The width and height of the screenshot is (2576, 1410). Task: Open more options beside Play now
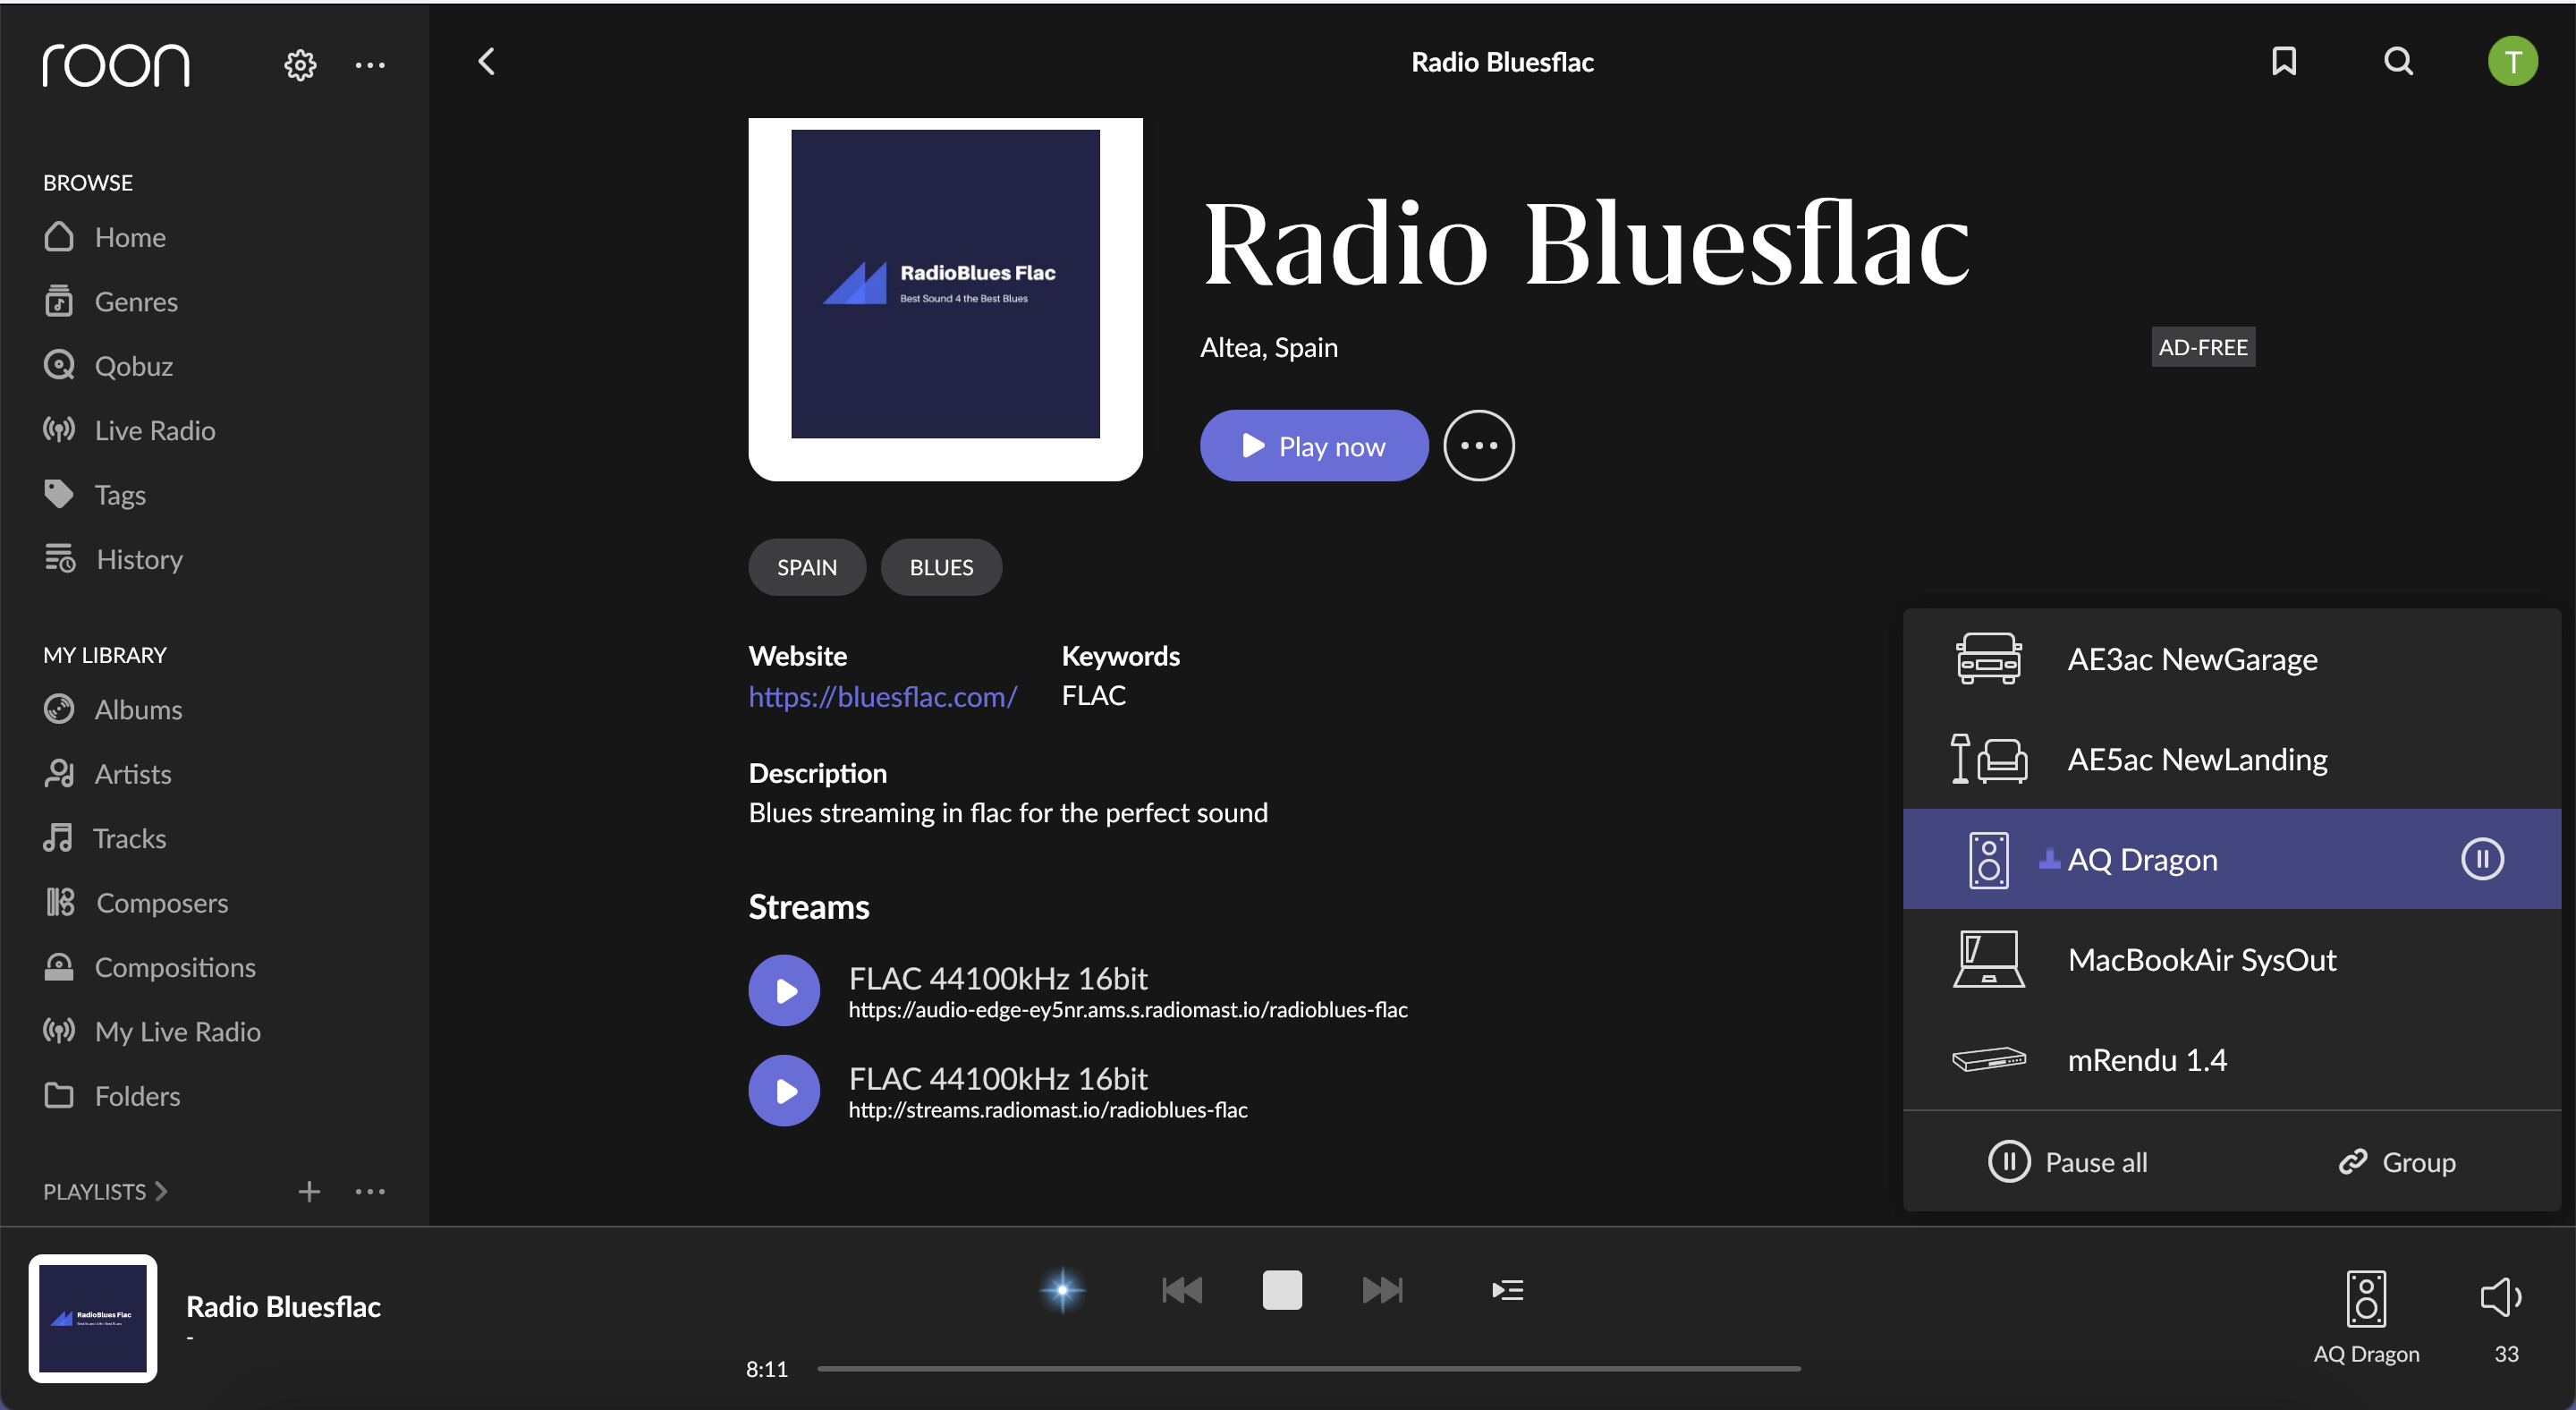(x=1478, y=446)
